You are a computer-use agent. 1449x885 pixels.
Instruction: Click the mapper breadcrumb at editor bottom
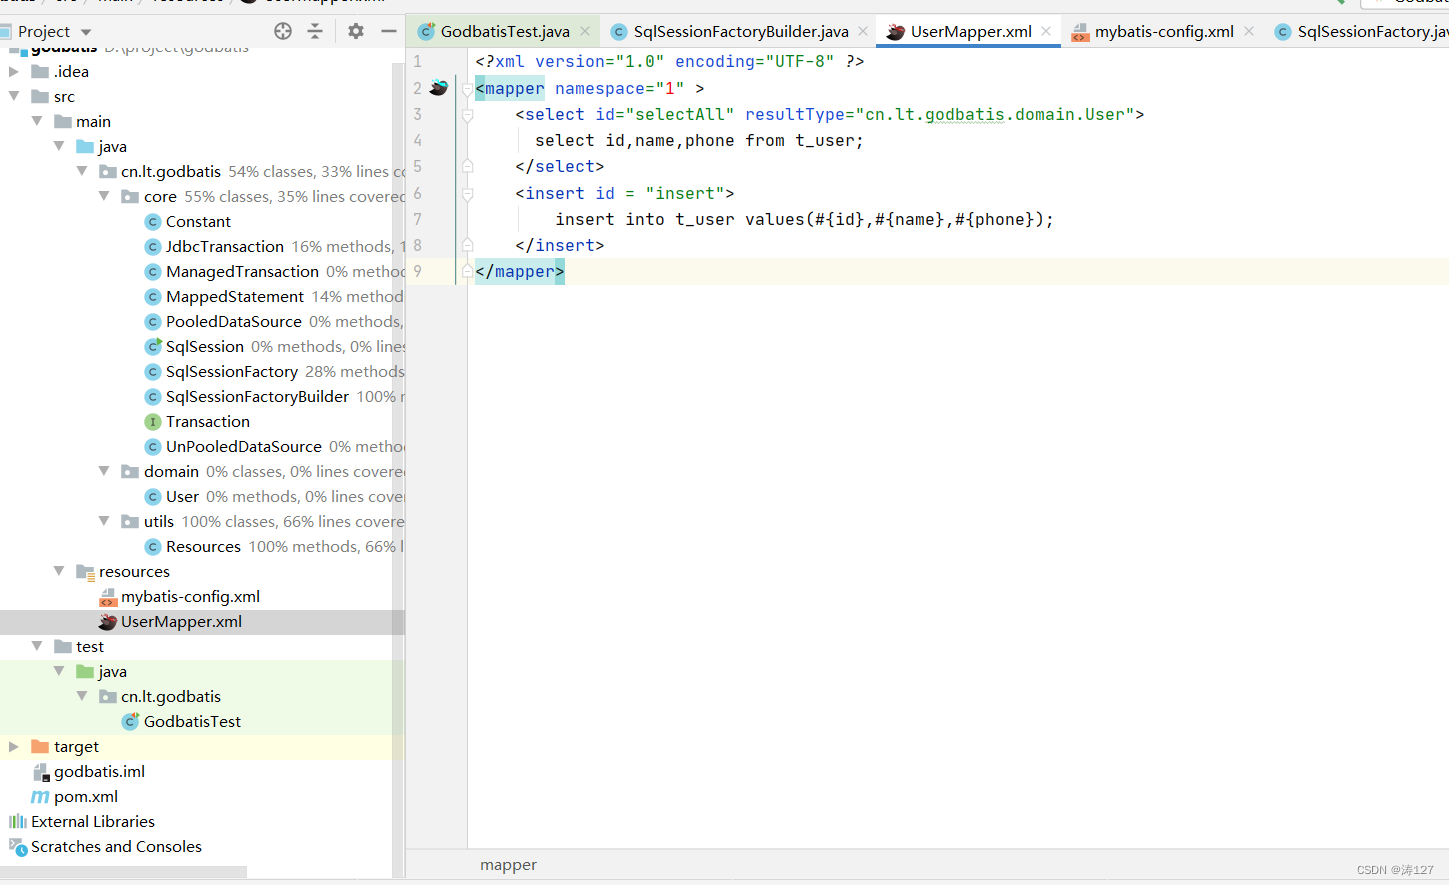tap(508, 865)
